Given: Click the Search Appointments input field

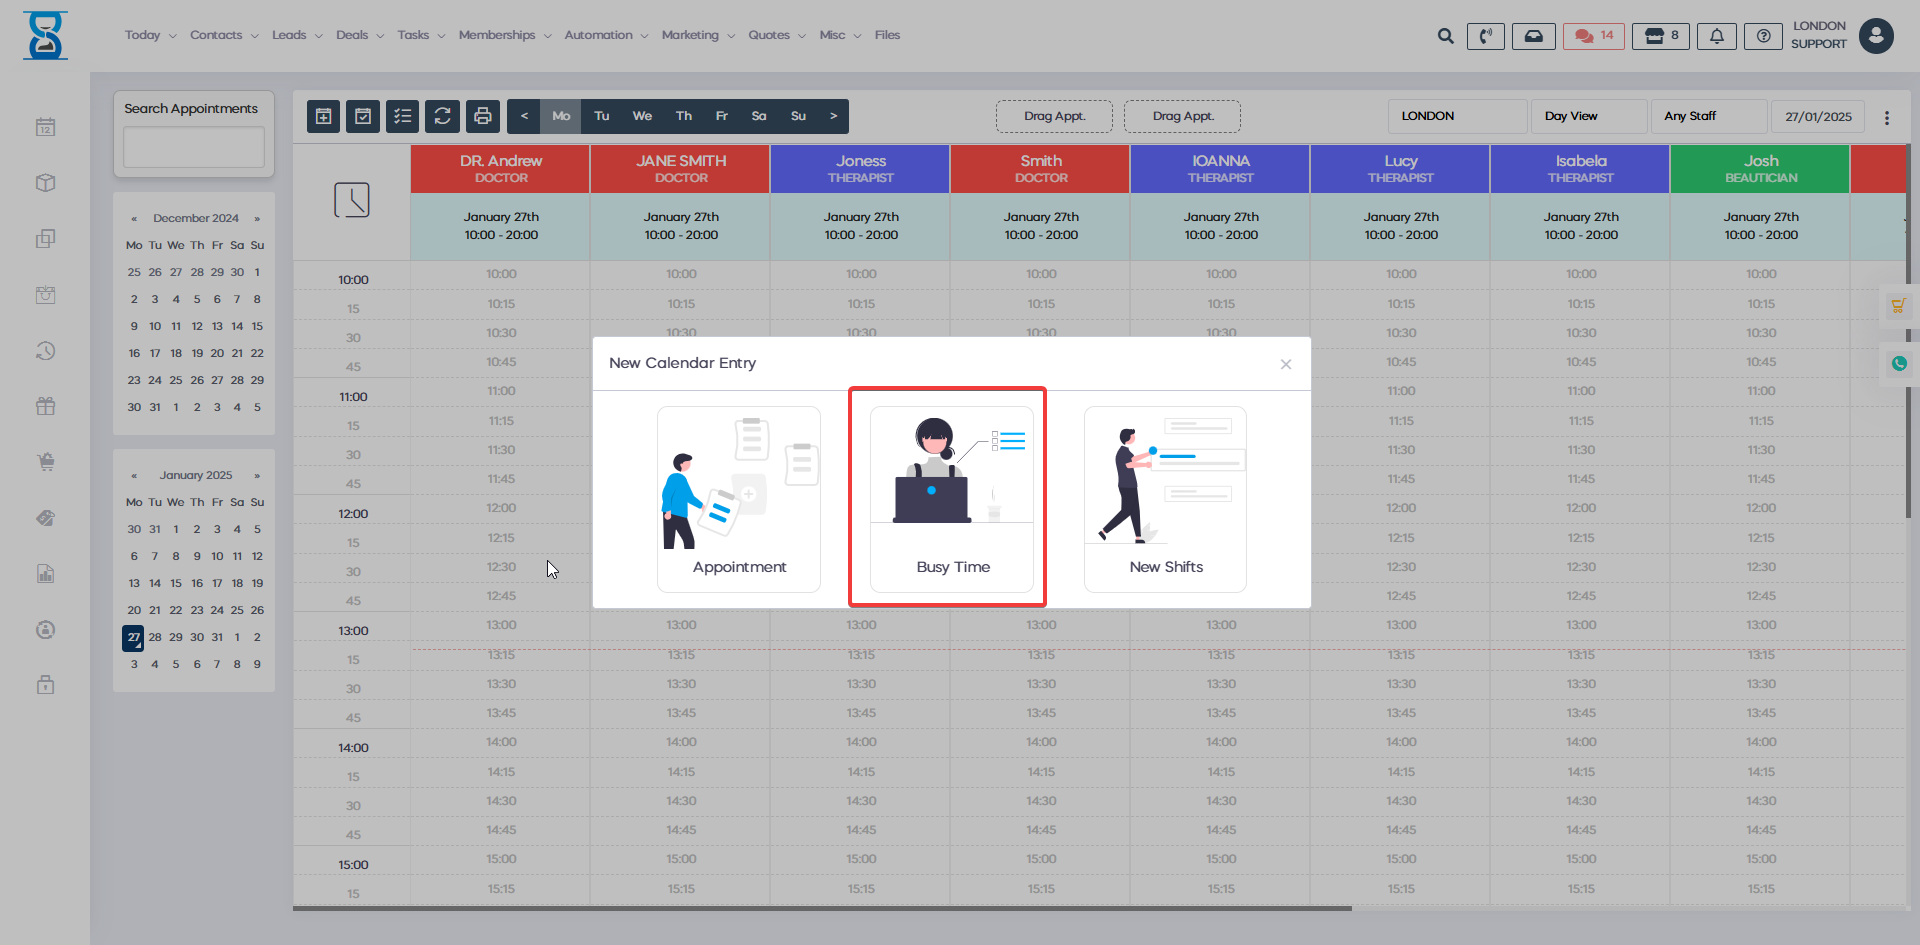Looking at the screenshot, I should click(x=194, y=147).
